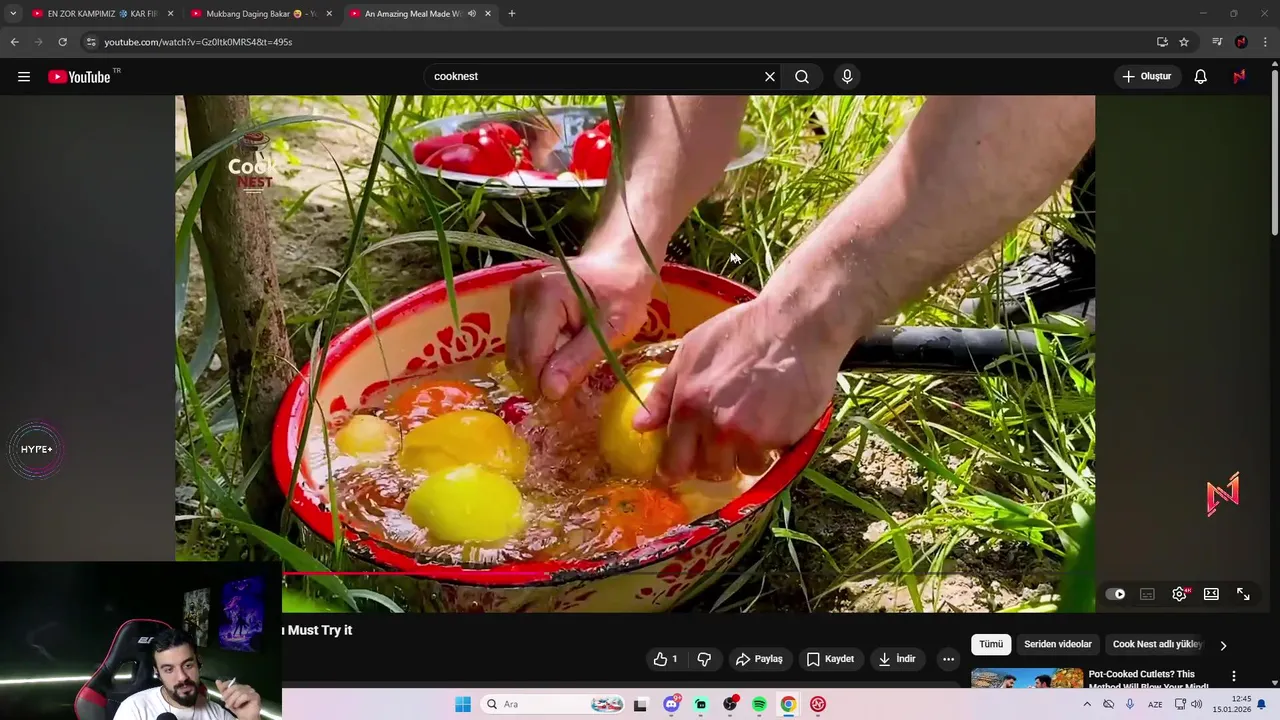View site information icon in address bar
The image size is (1280, 720).
(90, 42)
